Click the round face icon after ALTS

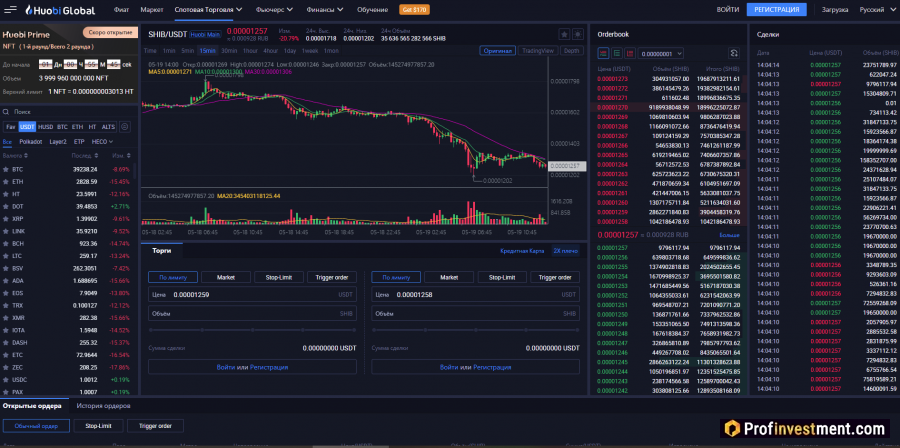point(124,127)
